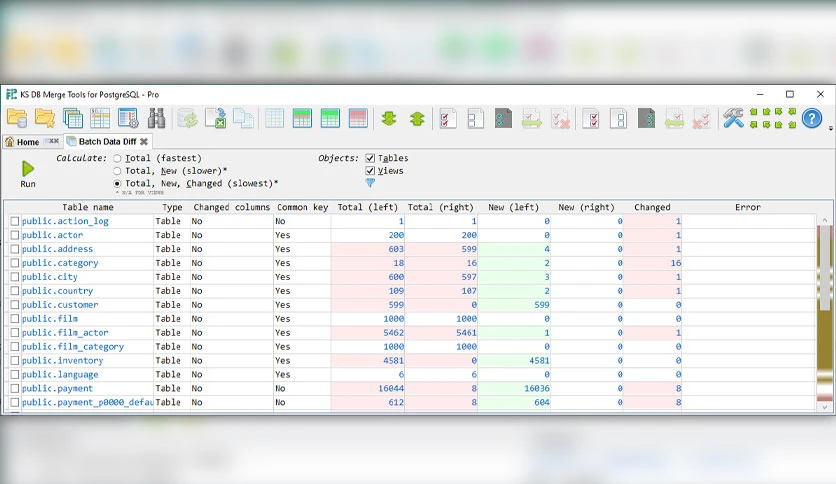This screenshot has height=484, width=836.
Task: Click the right-pointing green arrow merge icon
Action: click(532, 118)
